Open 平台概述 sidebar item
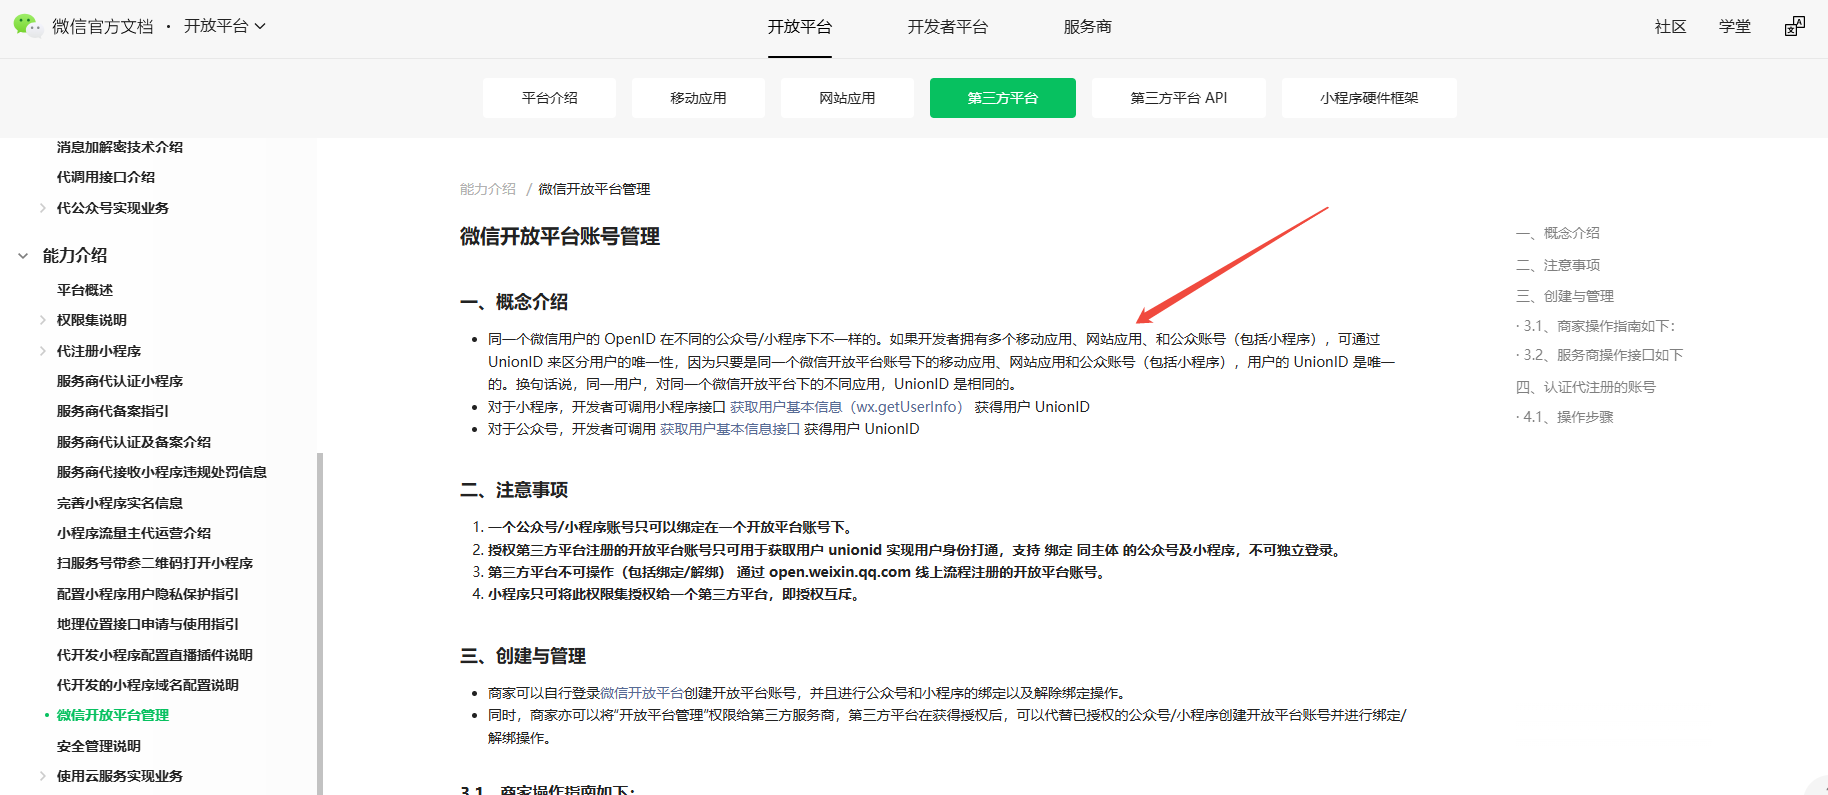The image size is (1828, 795). point(85,290)
